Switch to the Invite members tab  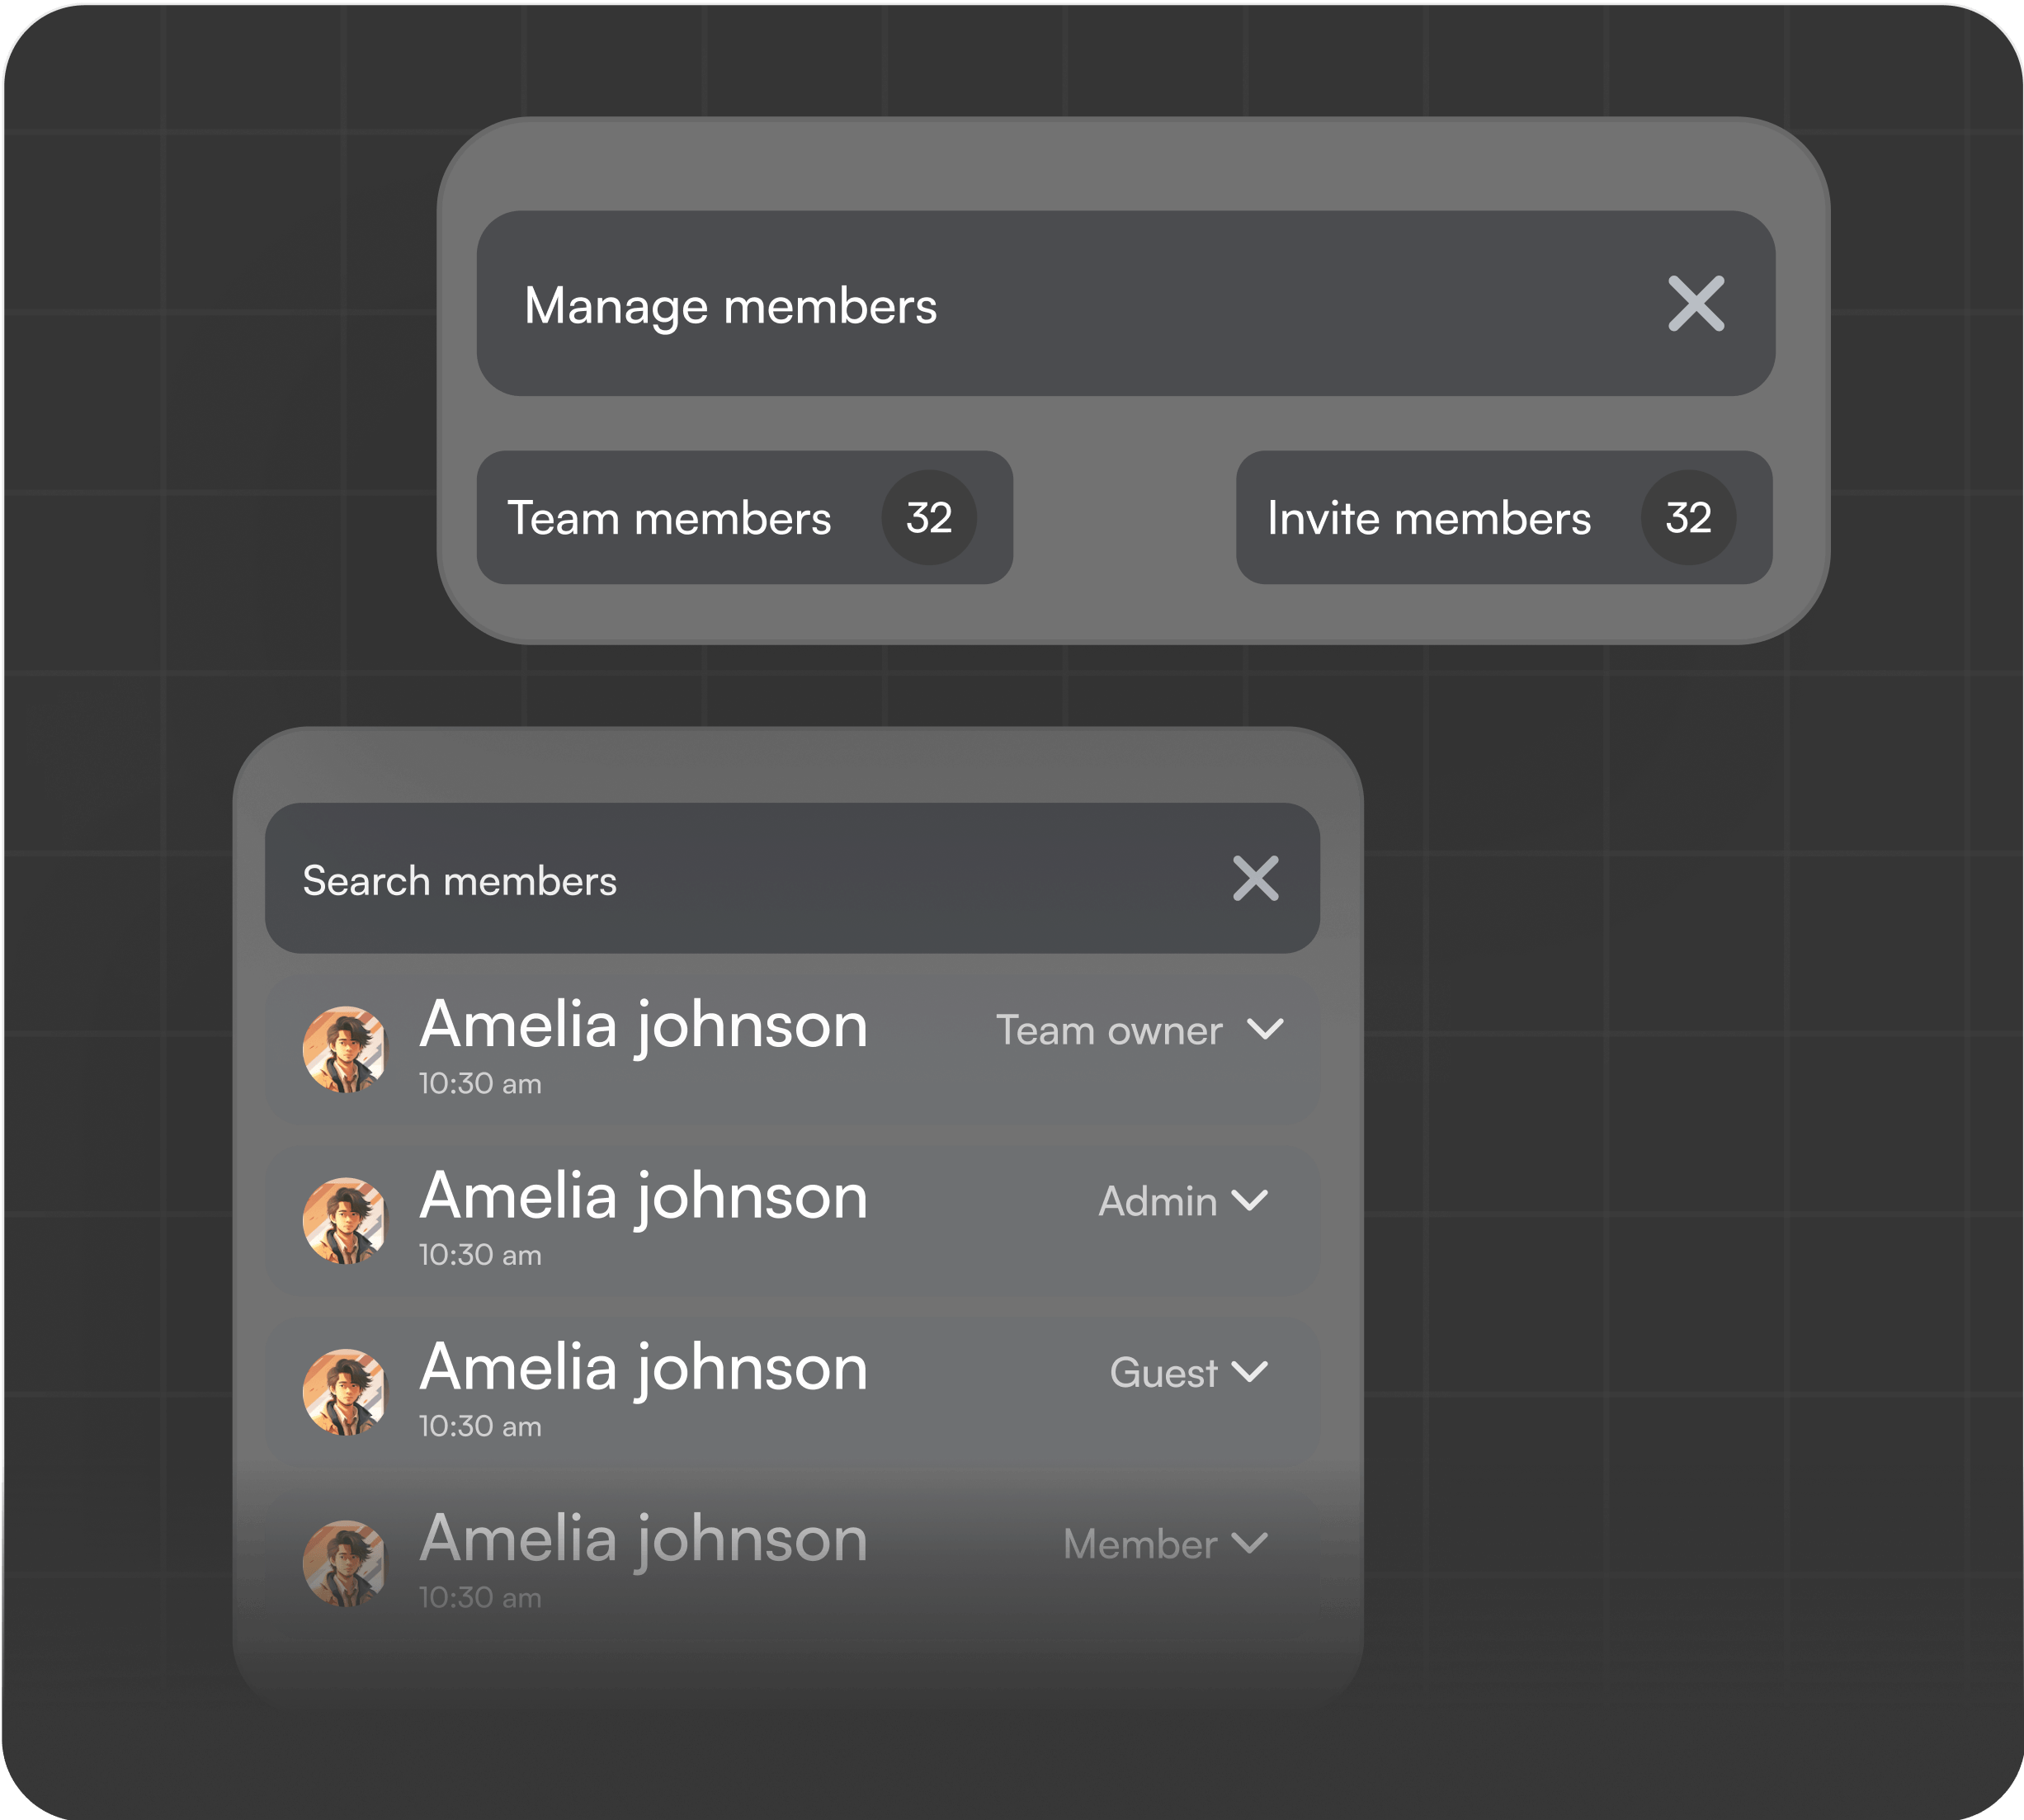(x=1429, y=519)
